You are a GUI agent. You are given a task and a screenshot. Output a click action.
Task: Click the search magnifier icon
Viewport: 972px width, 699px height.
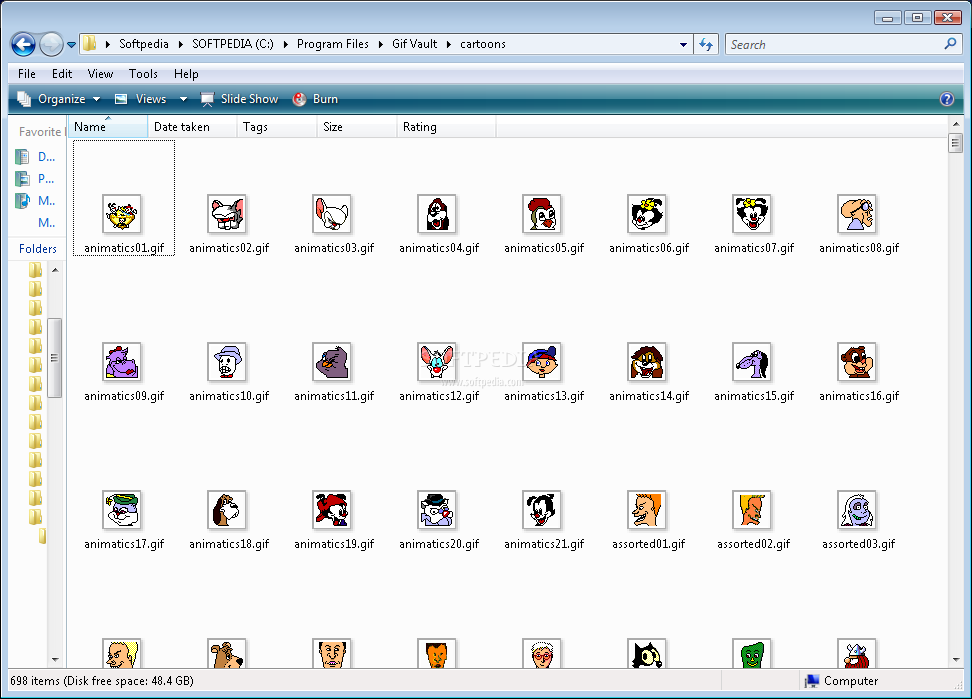(x=950, y=44)
